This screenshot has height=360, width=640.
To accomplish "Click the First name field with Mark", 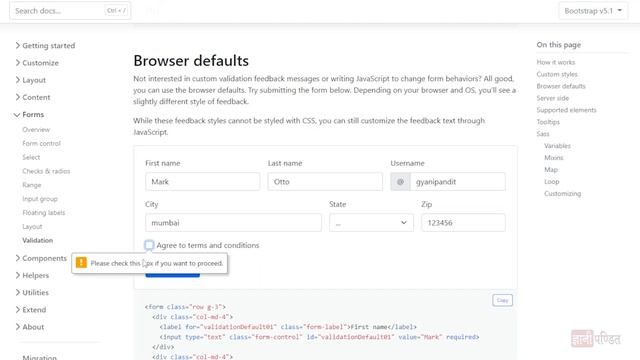I will [202, 182].
